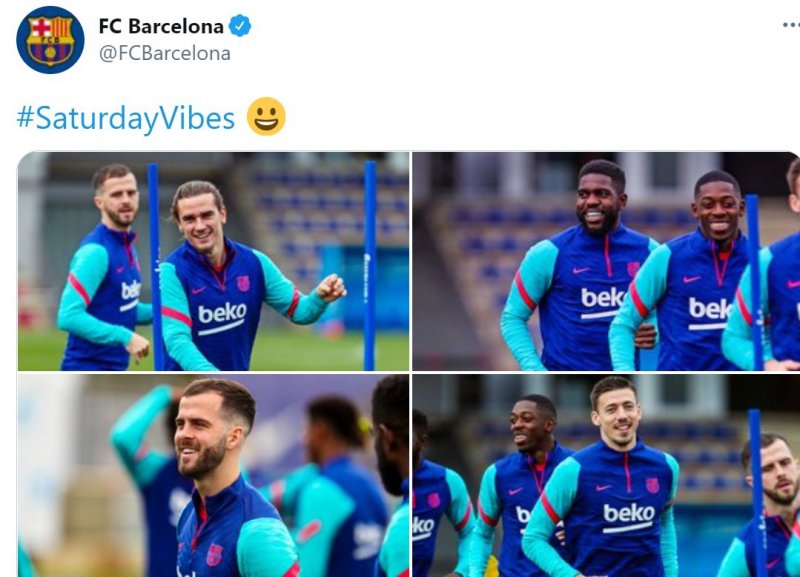Open the FC Barcelona display name link
Image resolution: width=800 pixels, height=577 pixels.
161,26
